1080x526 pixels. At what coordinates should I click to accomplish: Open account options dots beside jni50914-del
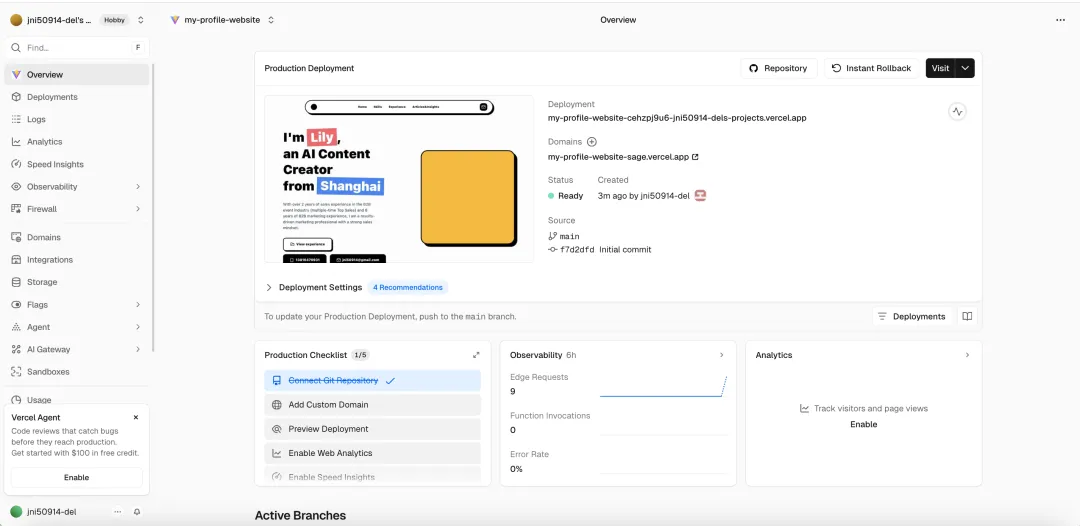118,512
